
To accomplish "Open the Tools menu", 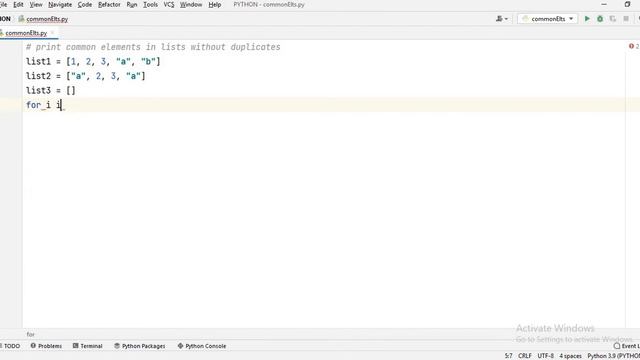I will pyautogui.click(x=151, y=4).
